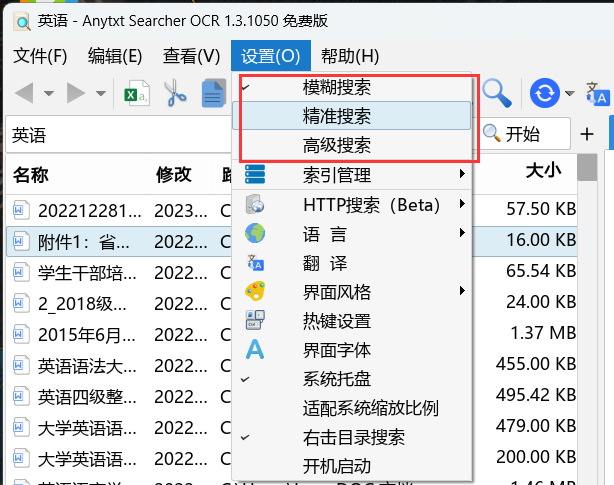The height and width of the screenshot is (485, 614).
Task: Click Word icon of 2015年6月... row
Action: (21, 335)
